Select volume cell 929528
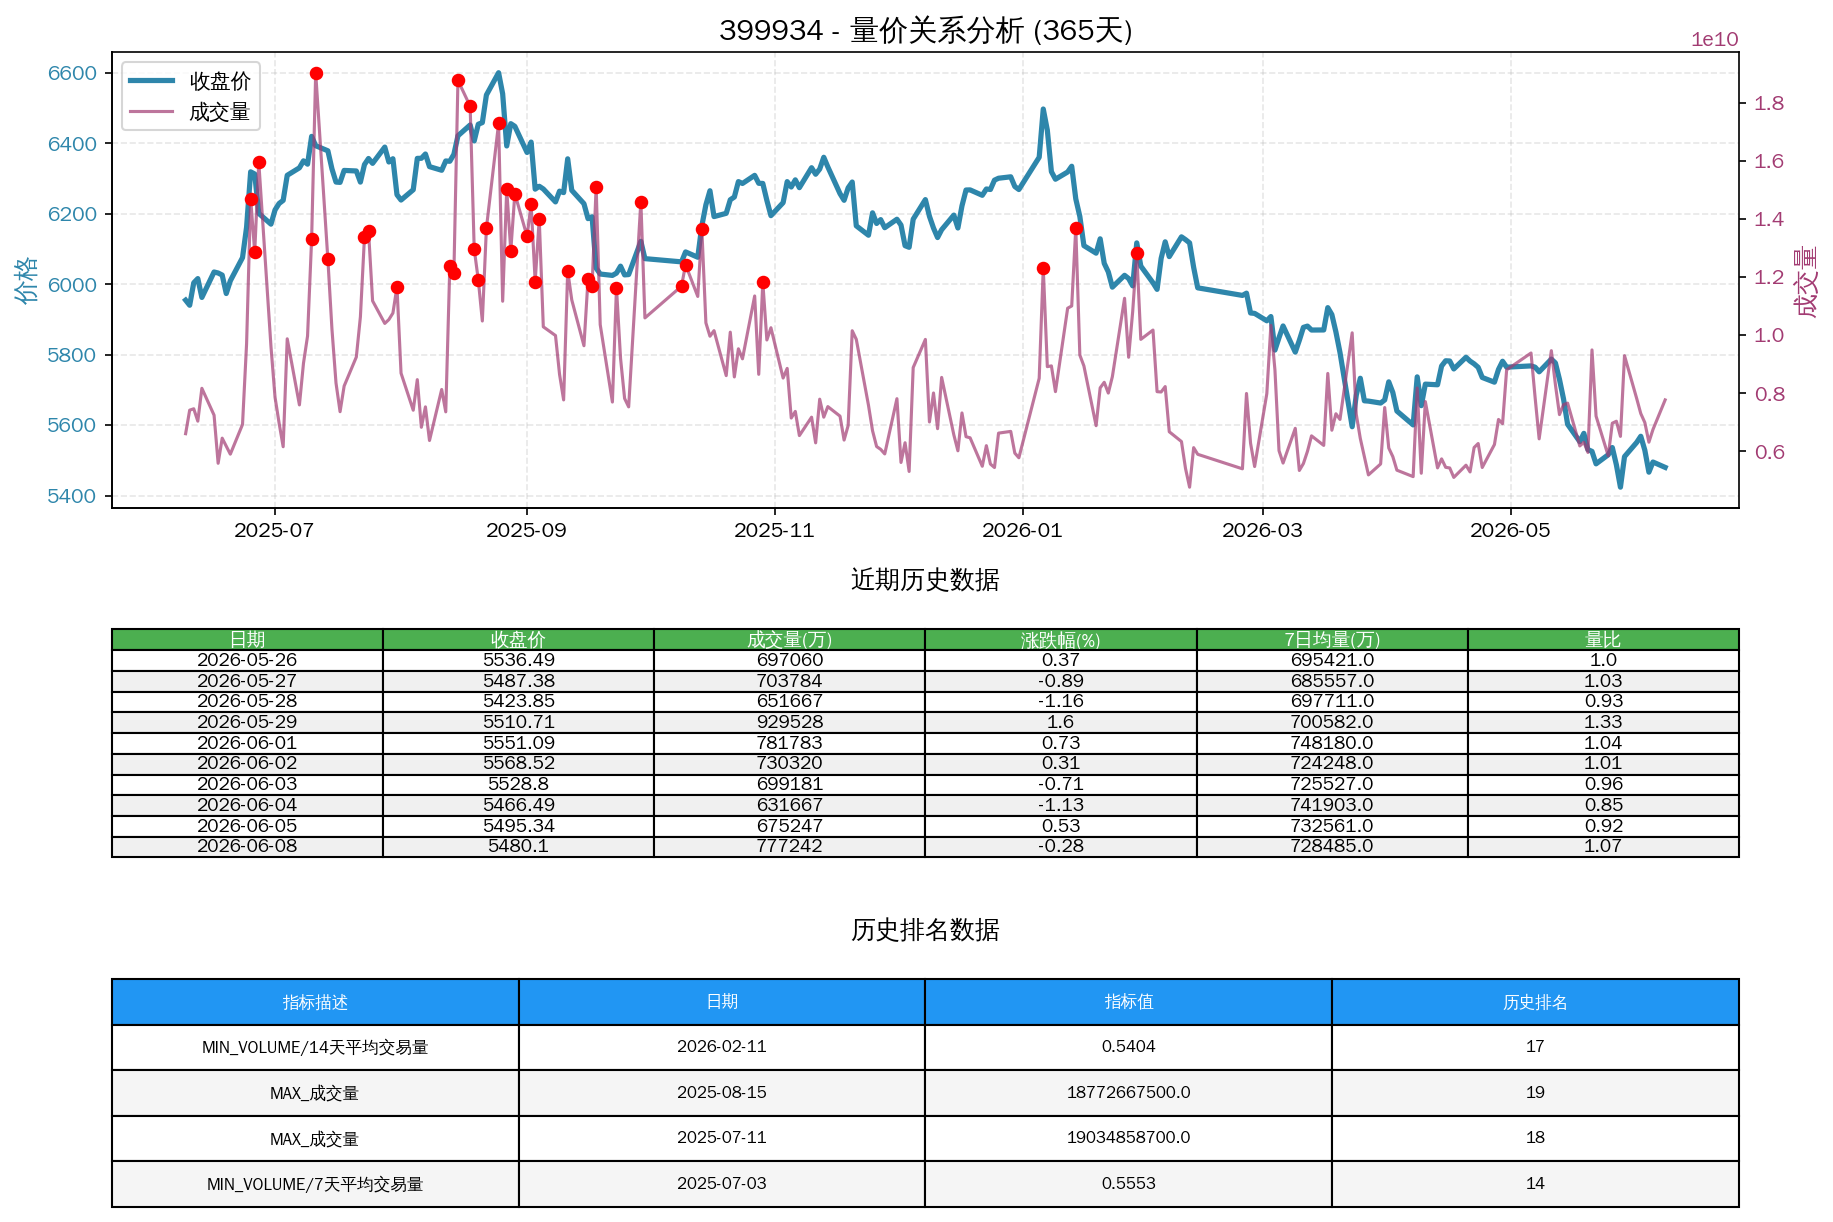The image size is (1833, 1222). click(789, 722)
